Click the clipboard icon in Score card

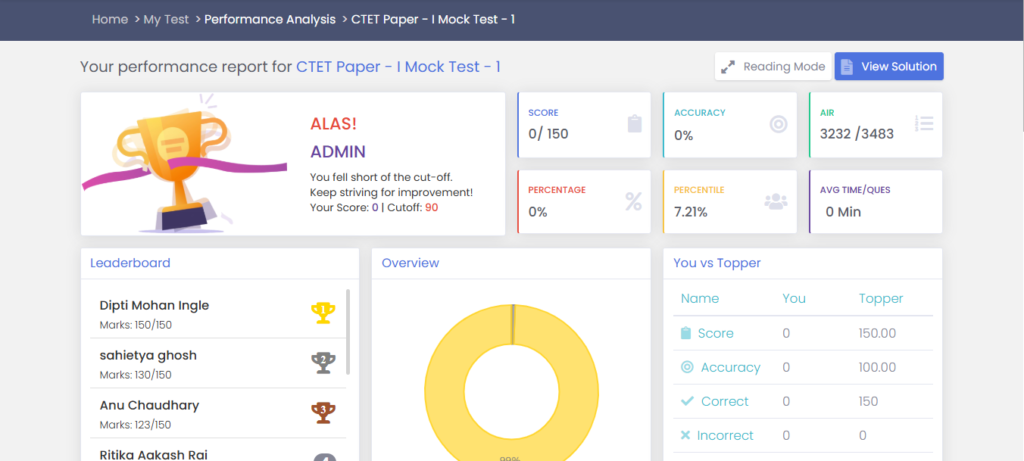(634, 124)
